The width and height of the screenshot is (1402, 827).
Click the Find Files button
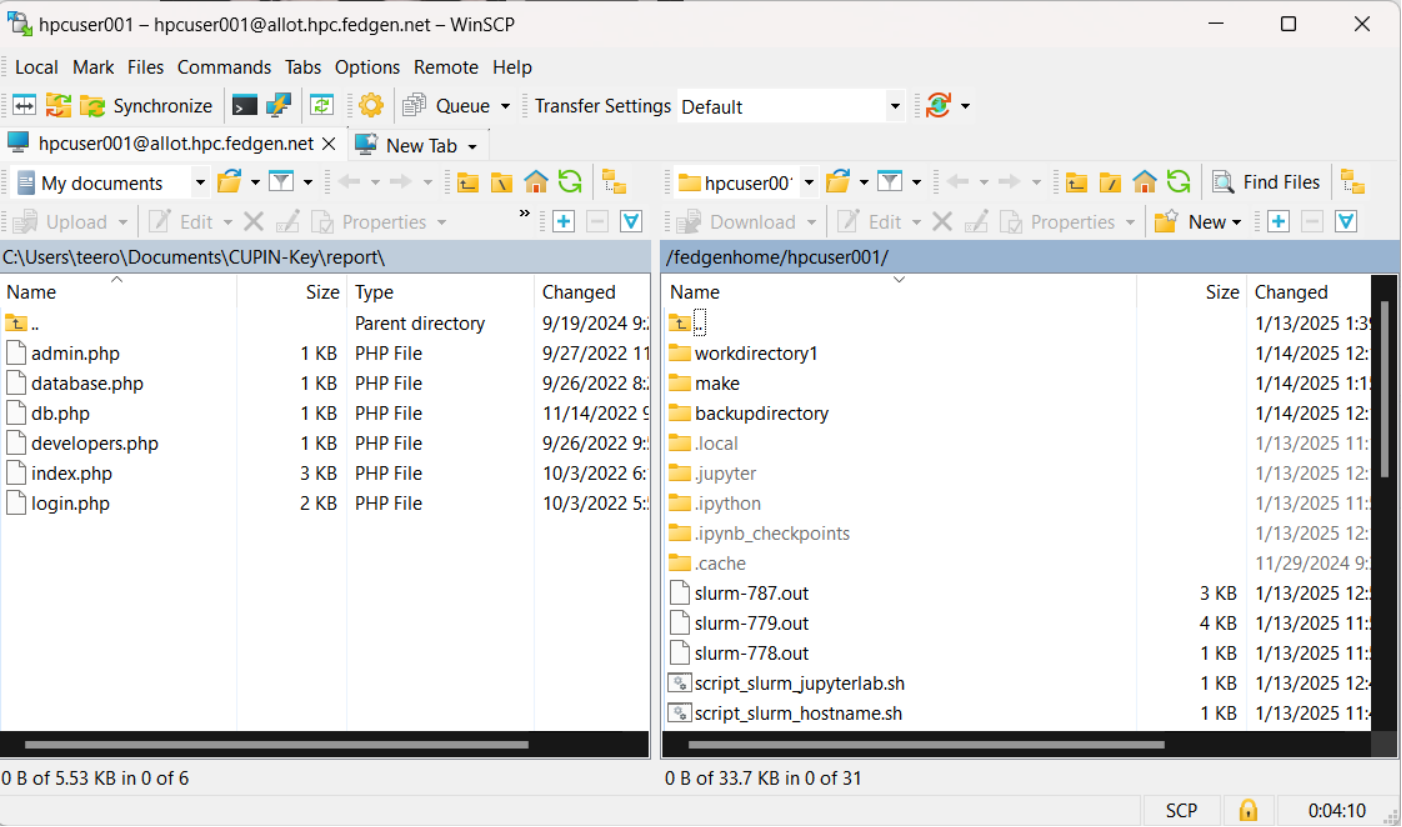click(x=1266, y=182)
